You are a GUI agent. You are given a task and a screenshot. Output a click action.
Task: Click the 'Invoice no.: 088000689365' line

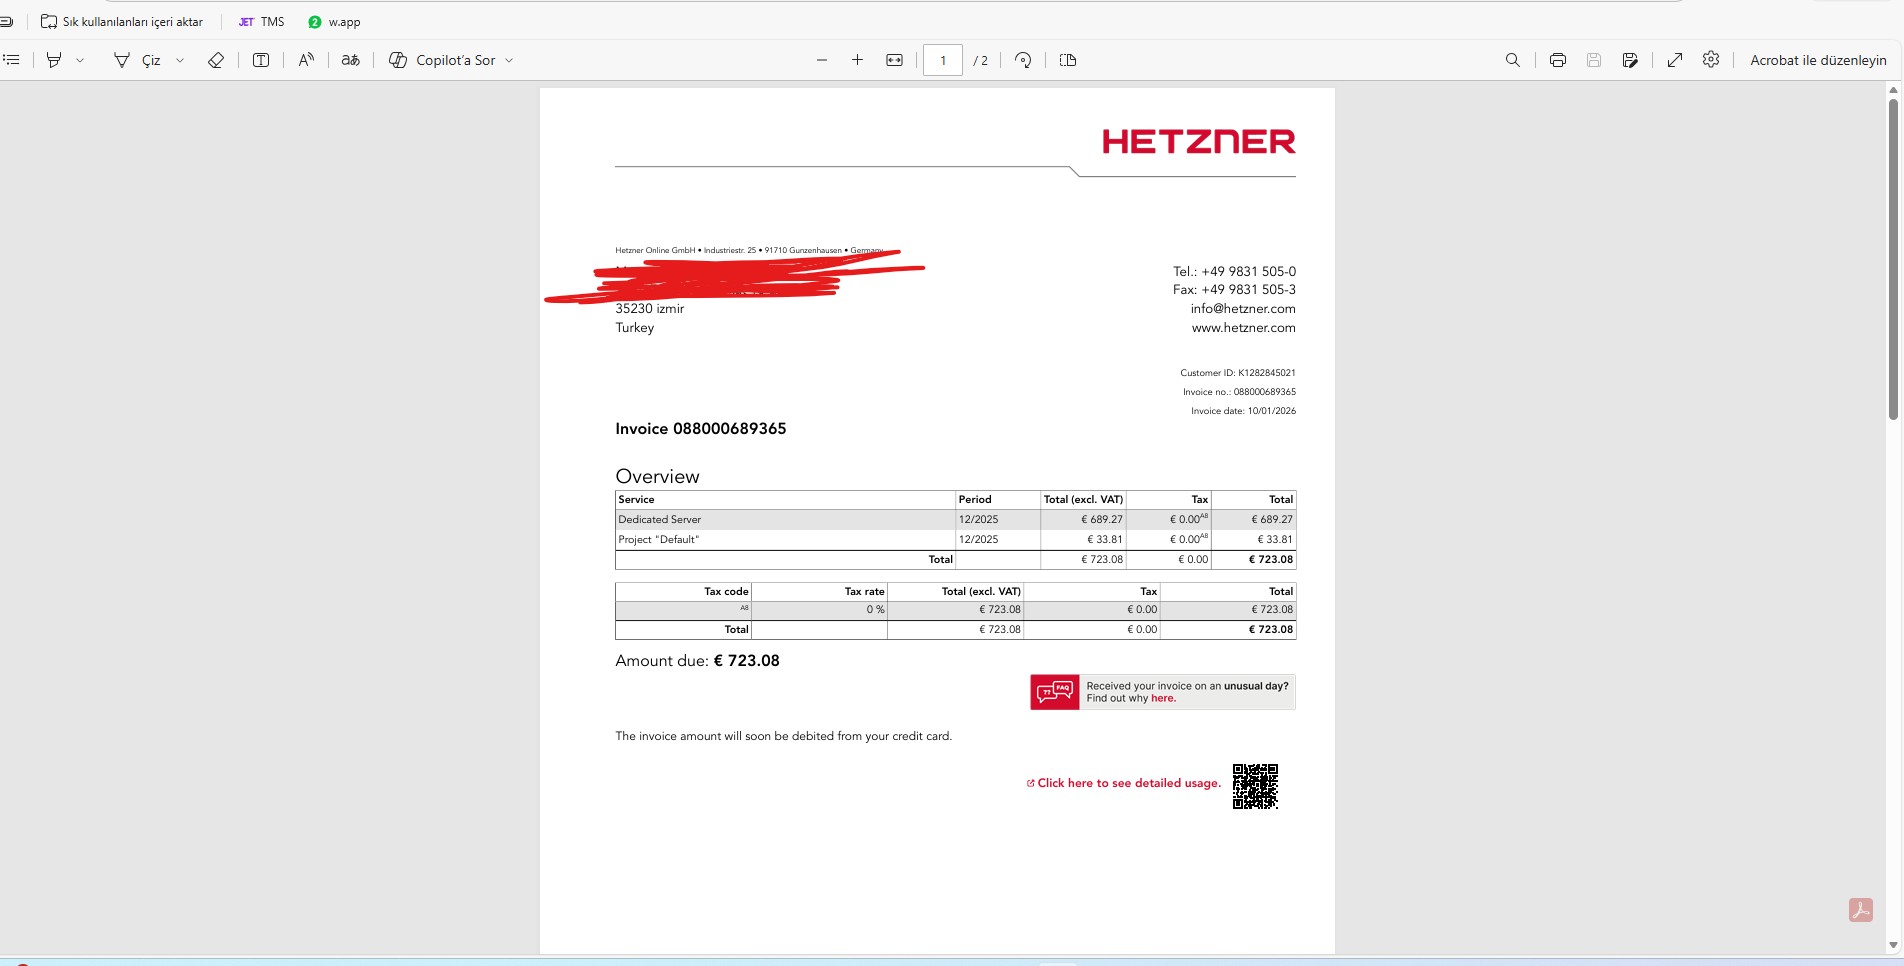(x=1239, y=392)
